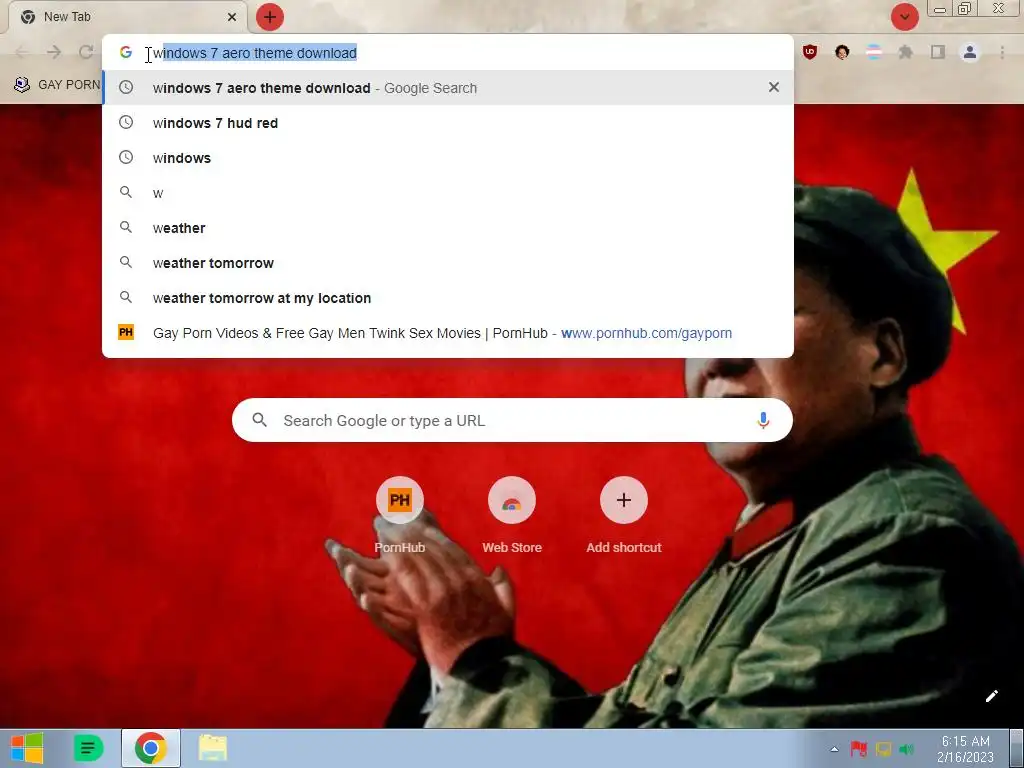Reload the page with the refresh icon
Screen dimensions: 1024x768
[x=86, y=52]
